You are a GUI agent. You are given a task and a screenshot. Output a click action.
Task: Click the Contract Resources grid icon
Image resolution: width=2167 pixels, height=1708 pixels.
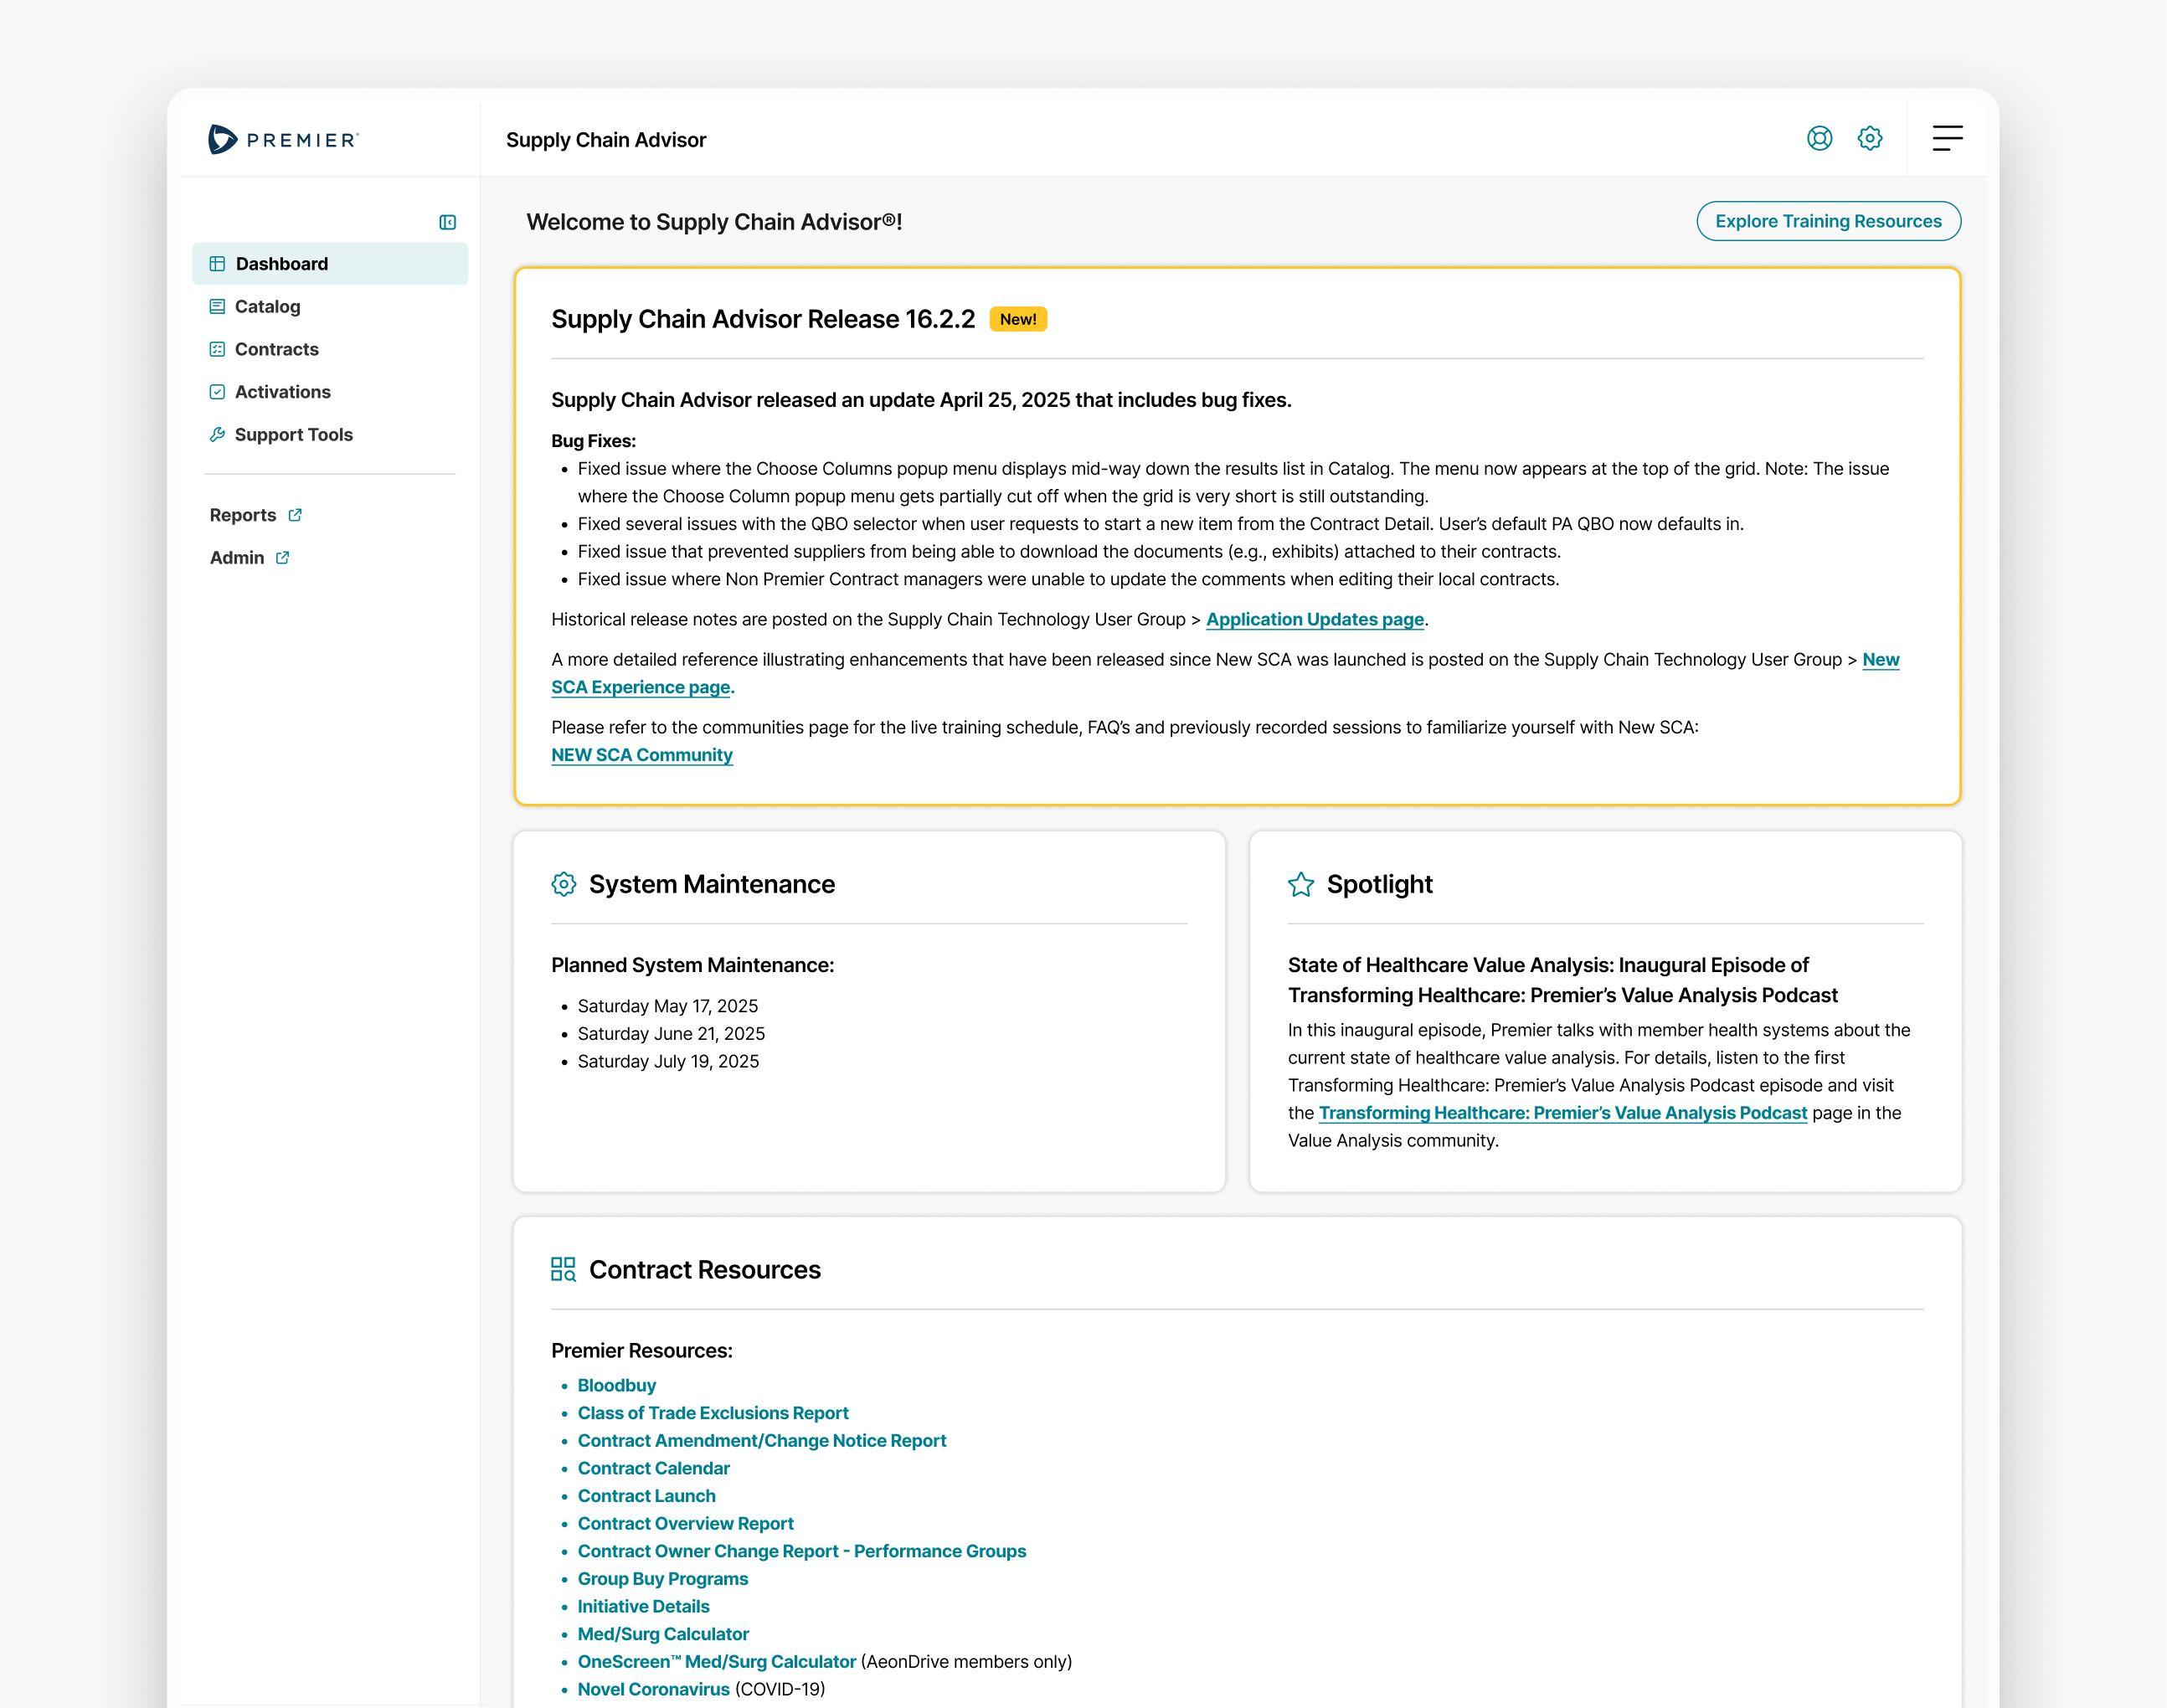(x=563, y=1269)
